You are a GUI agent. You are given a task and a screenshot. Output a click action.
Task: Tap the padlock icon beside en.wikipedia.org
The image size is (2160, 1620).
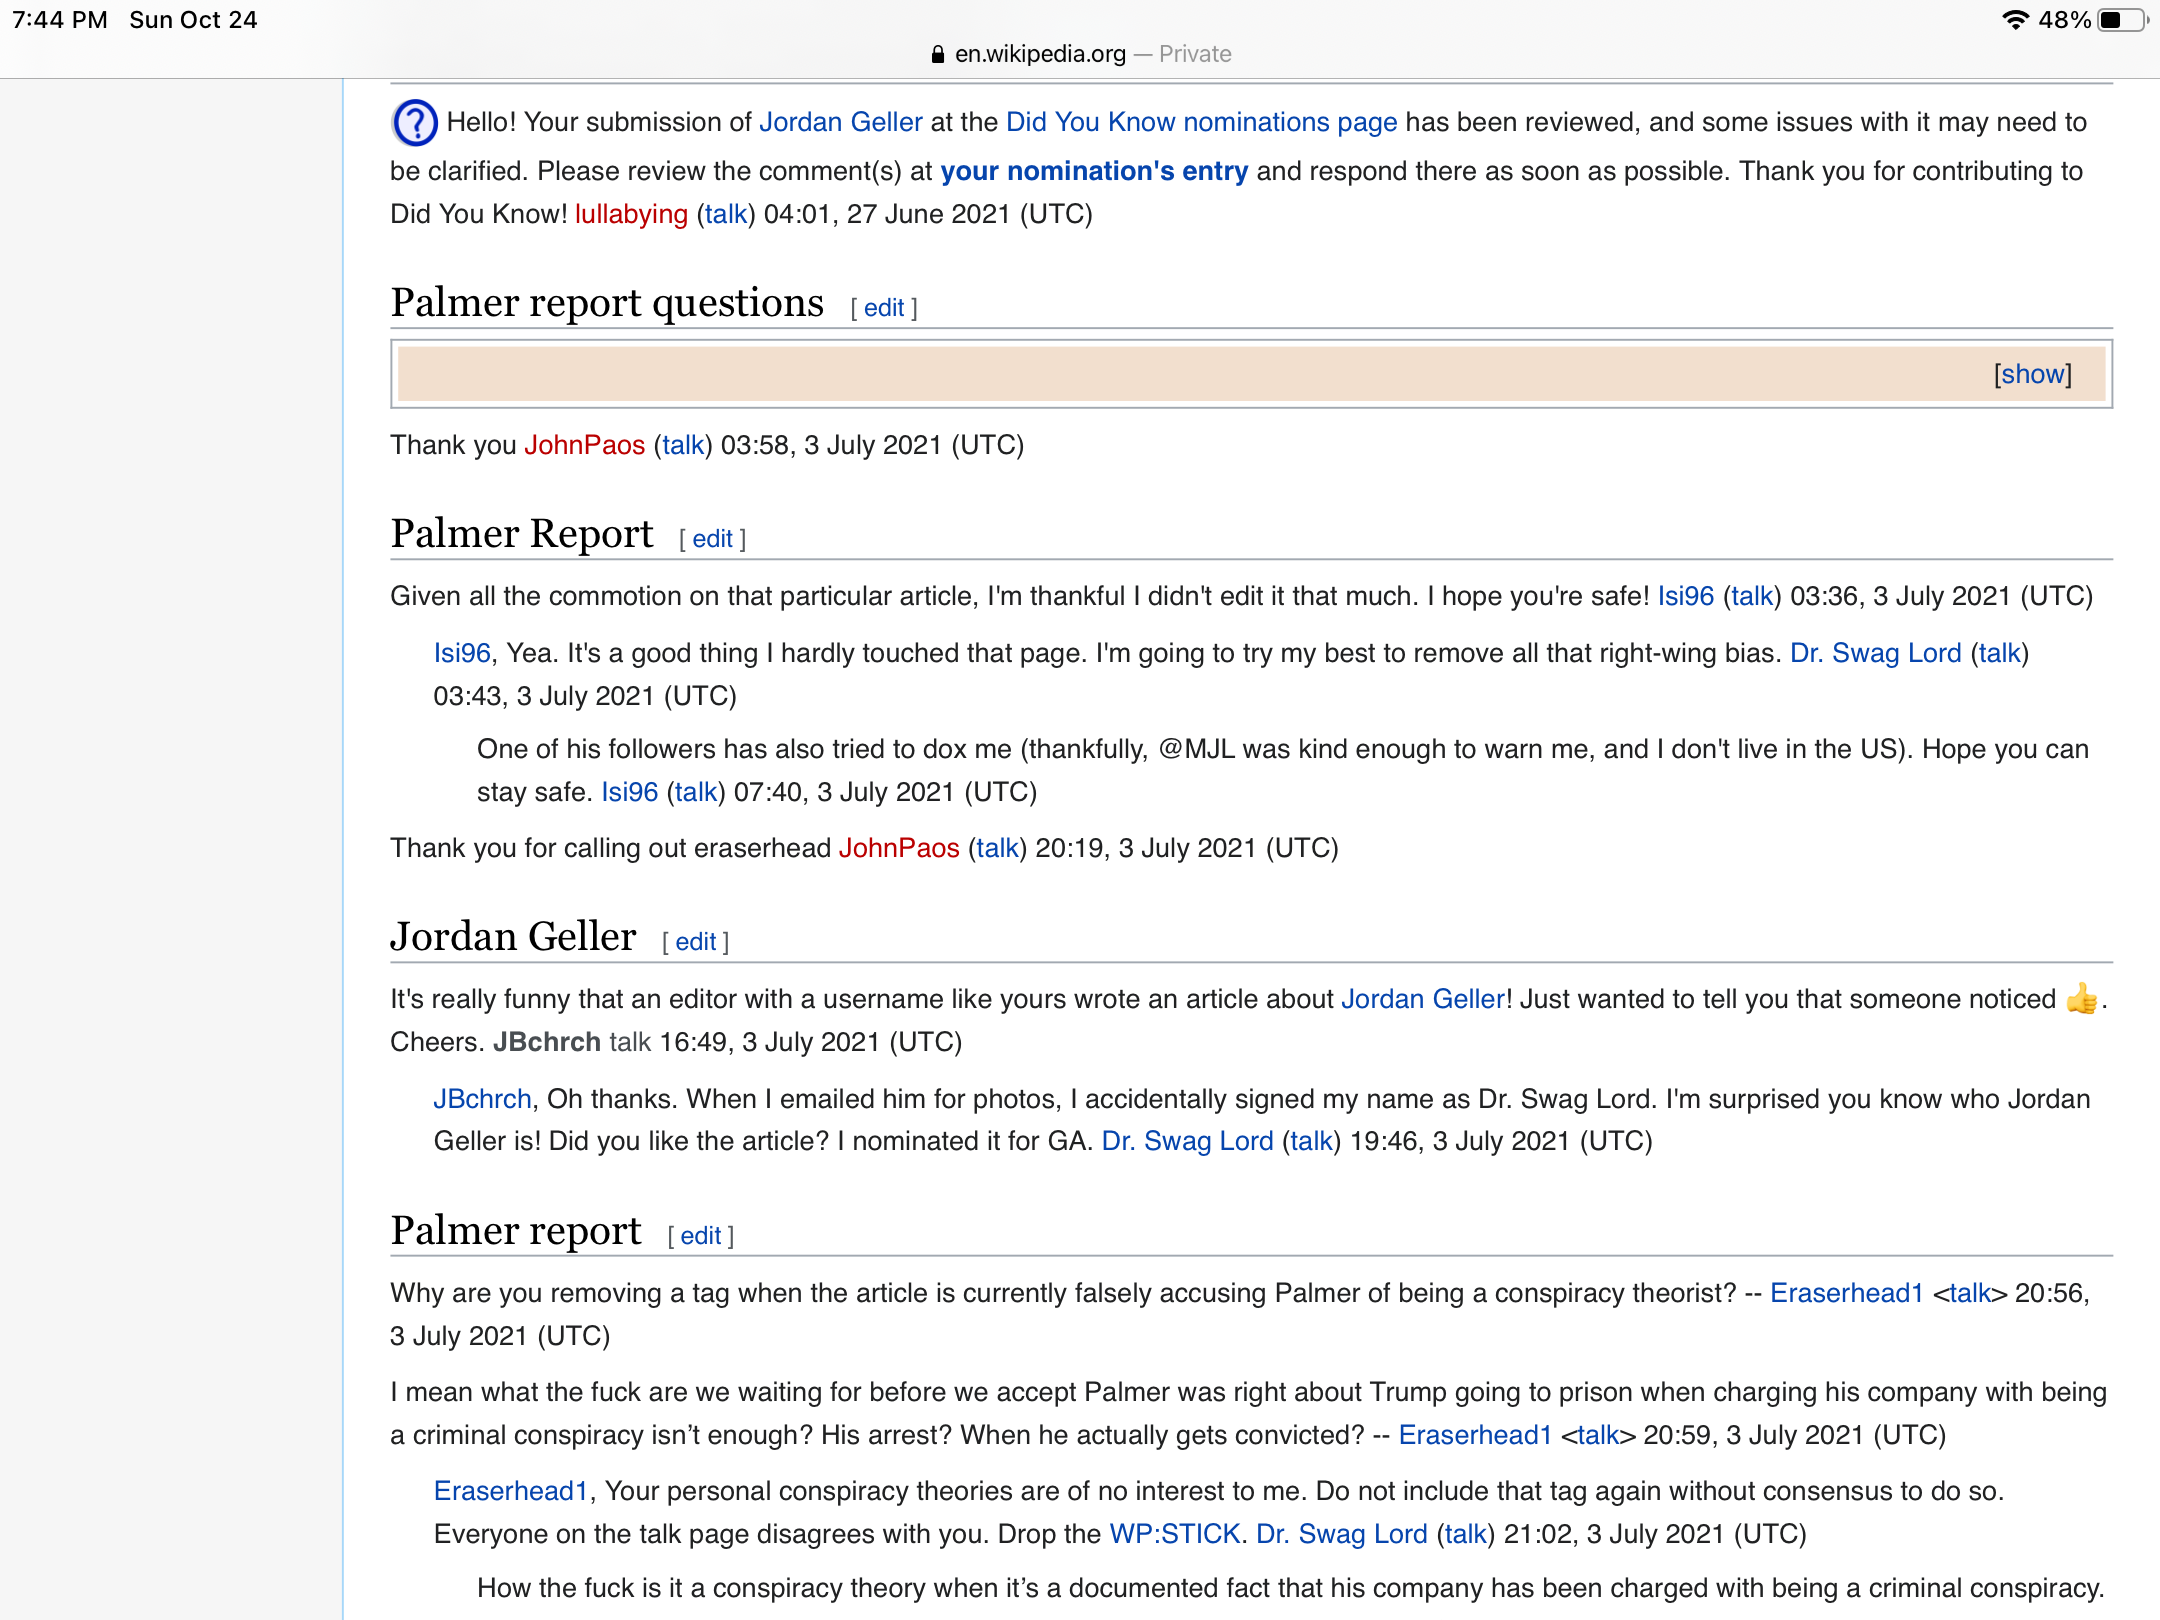click(937, 55)
